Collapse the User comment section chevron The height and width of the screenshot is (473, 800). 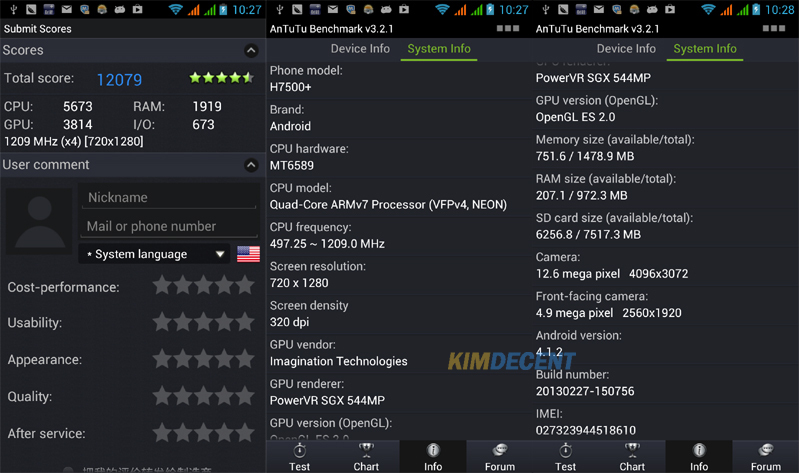tap(251, 165)
